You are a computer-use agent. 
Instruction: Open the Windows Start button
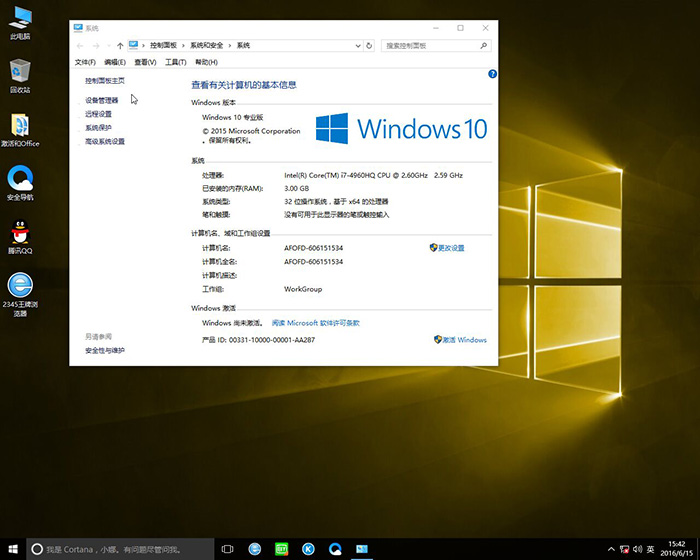(12, 549)
